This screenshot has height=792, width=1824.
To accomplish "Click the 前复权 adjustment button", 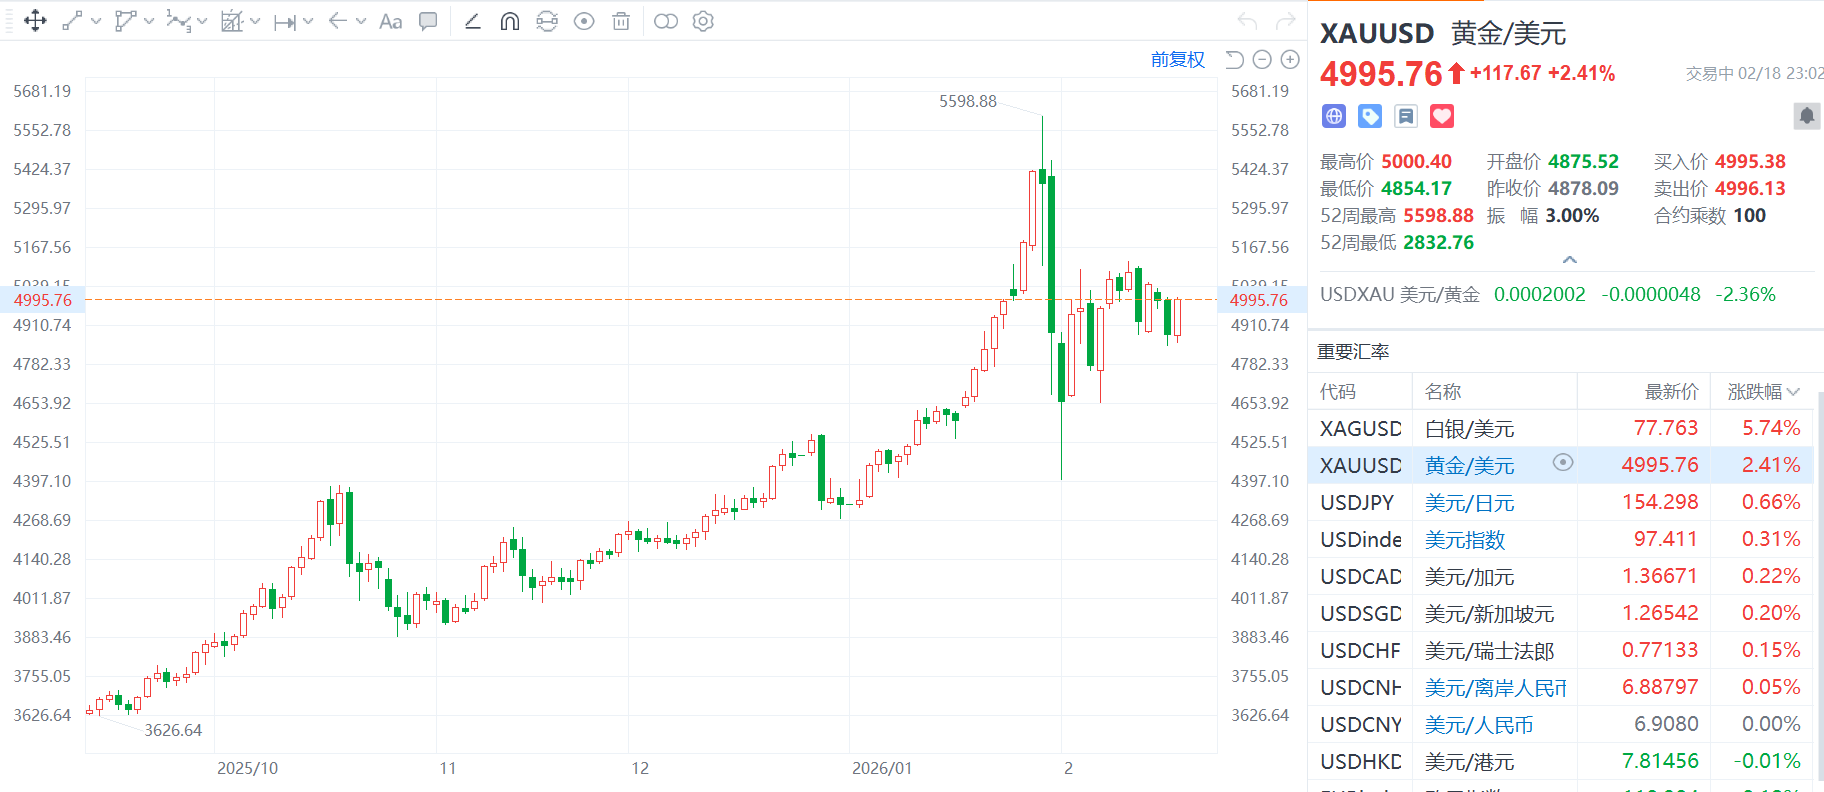I will (1177, 60).
